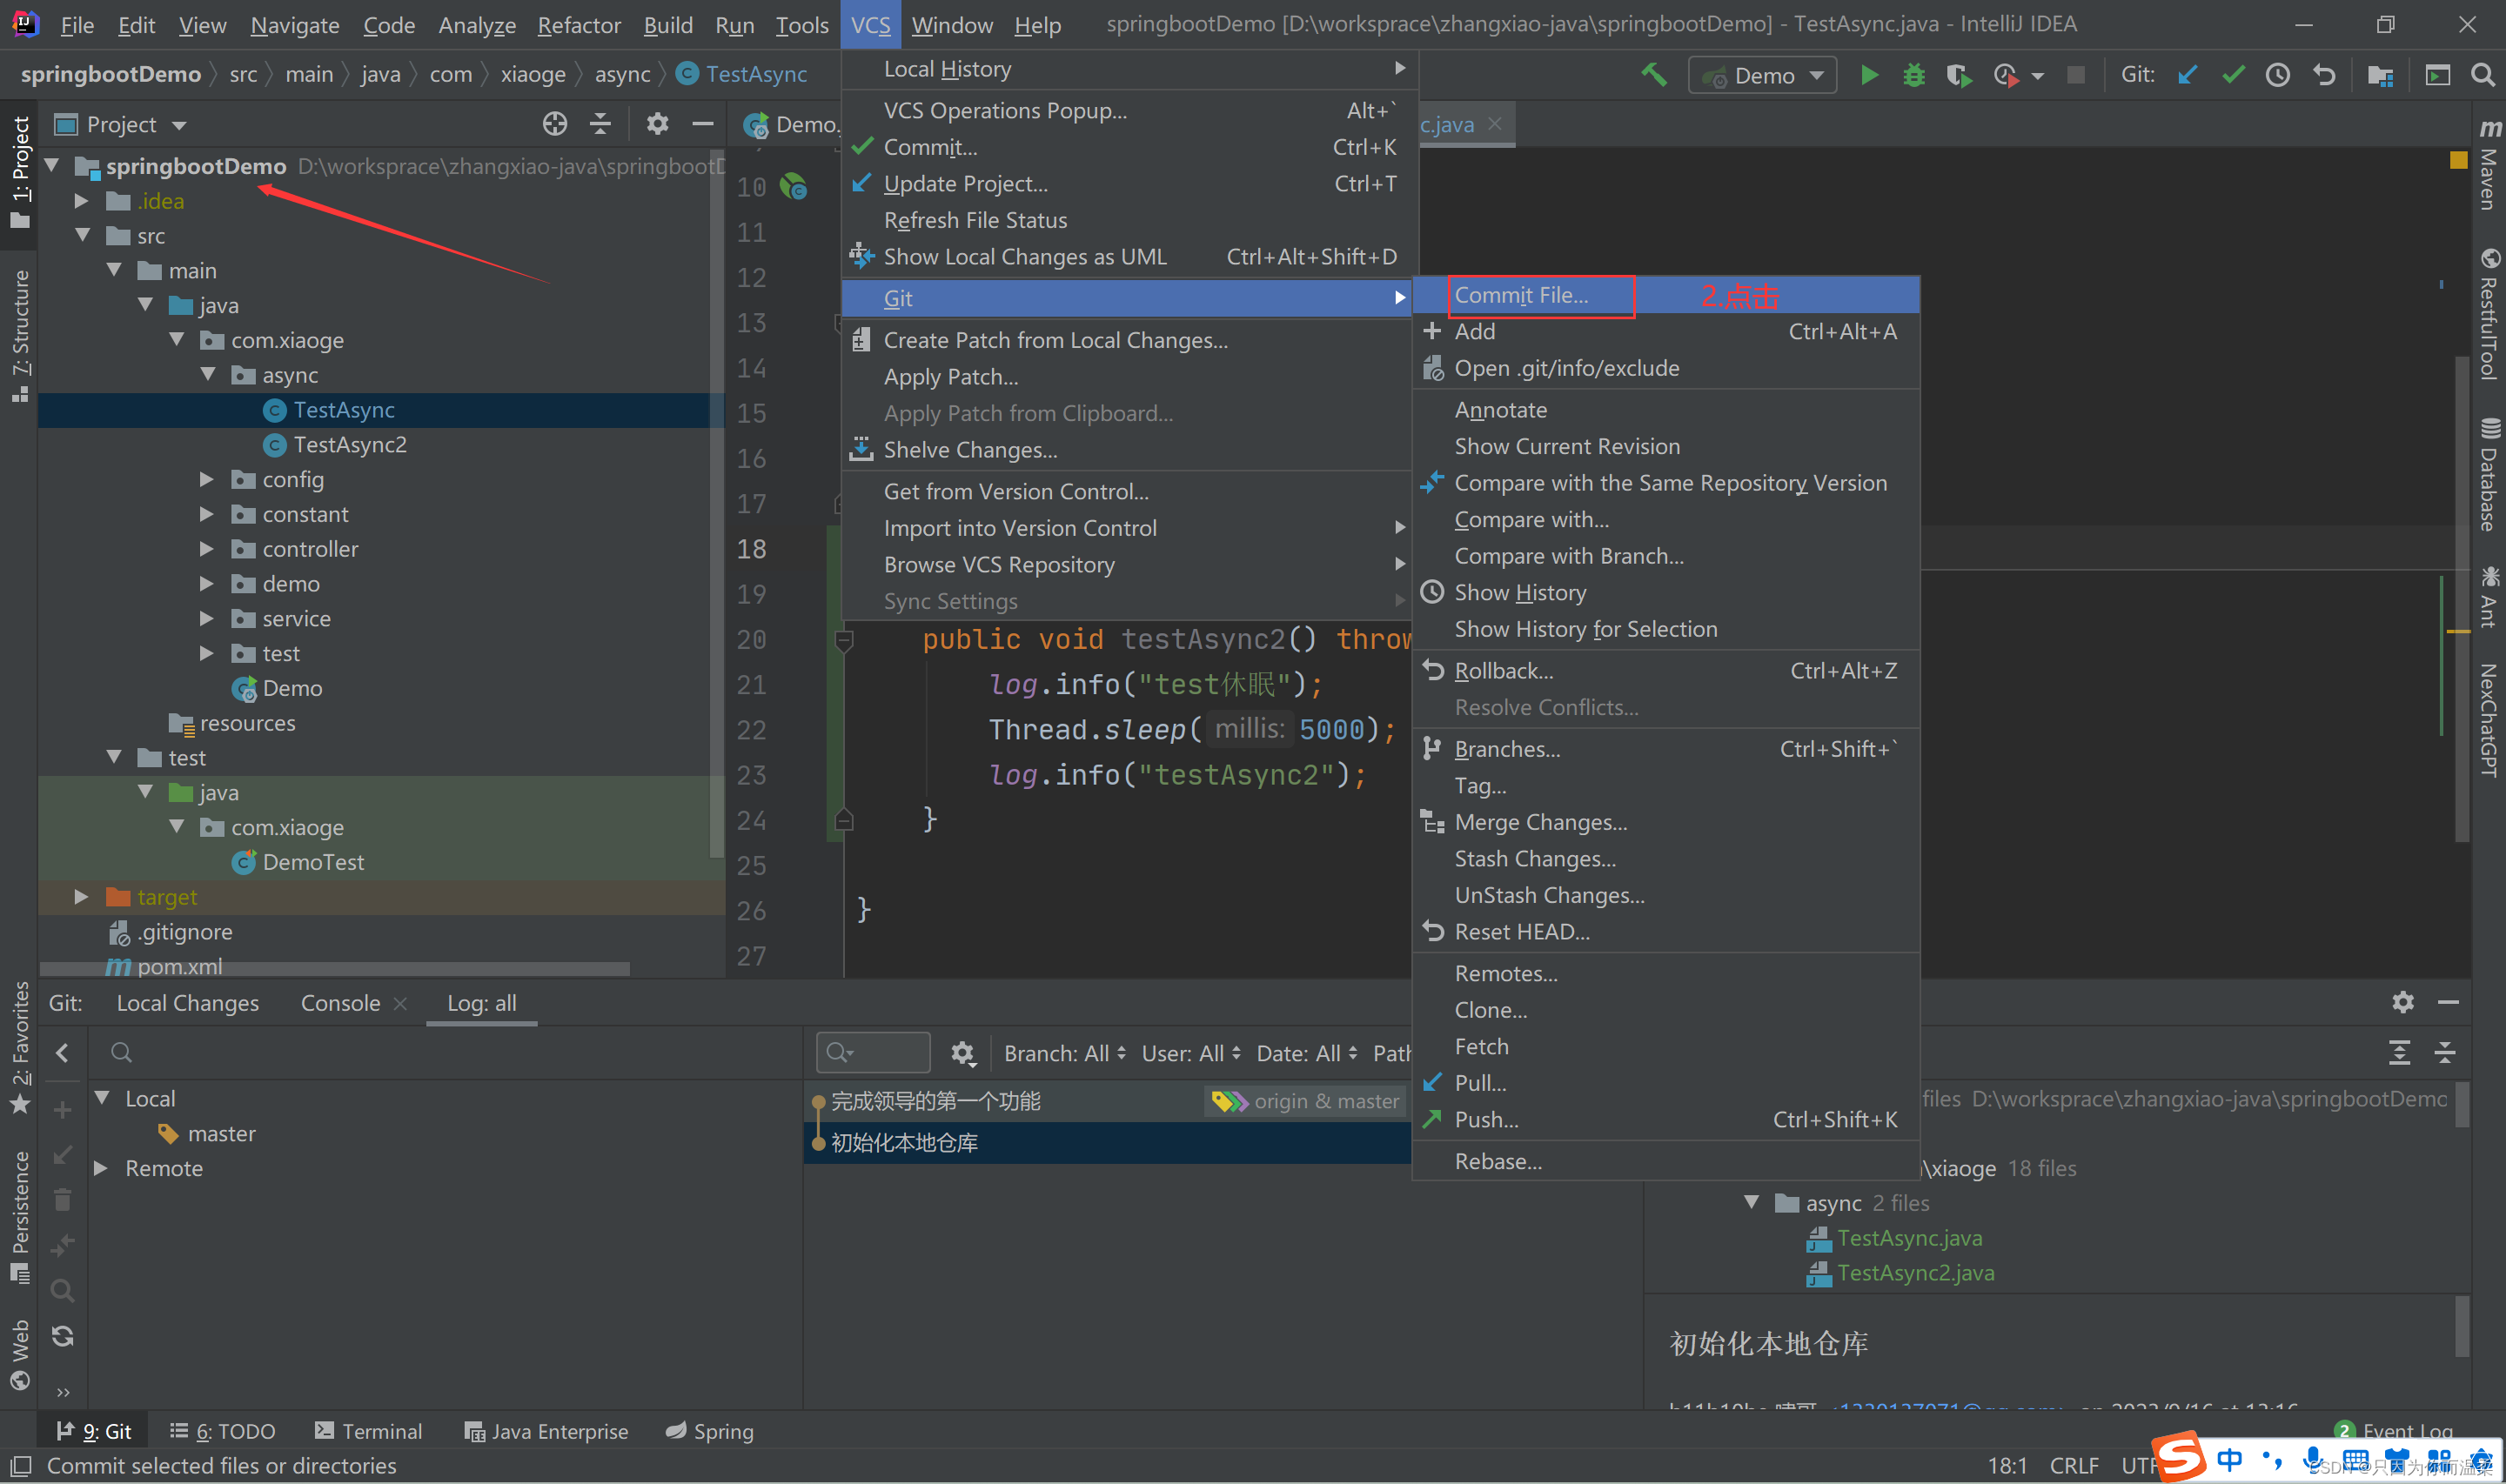
Task: Open Git log settings gear next to search
Action: click(x=962, y=1053)
